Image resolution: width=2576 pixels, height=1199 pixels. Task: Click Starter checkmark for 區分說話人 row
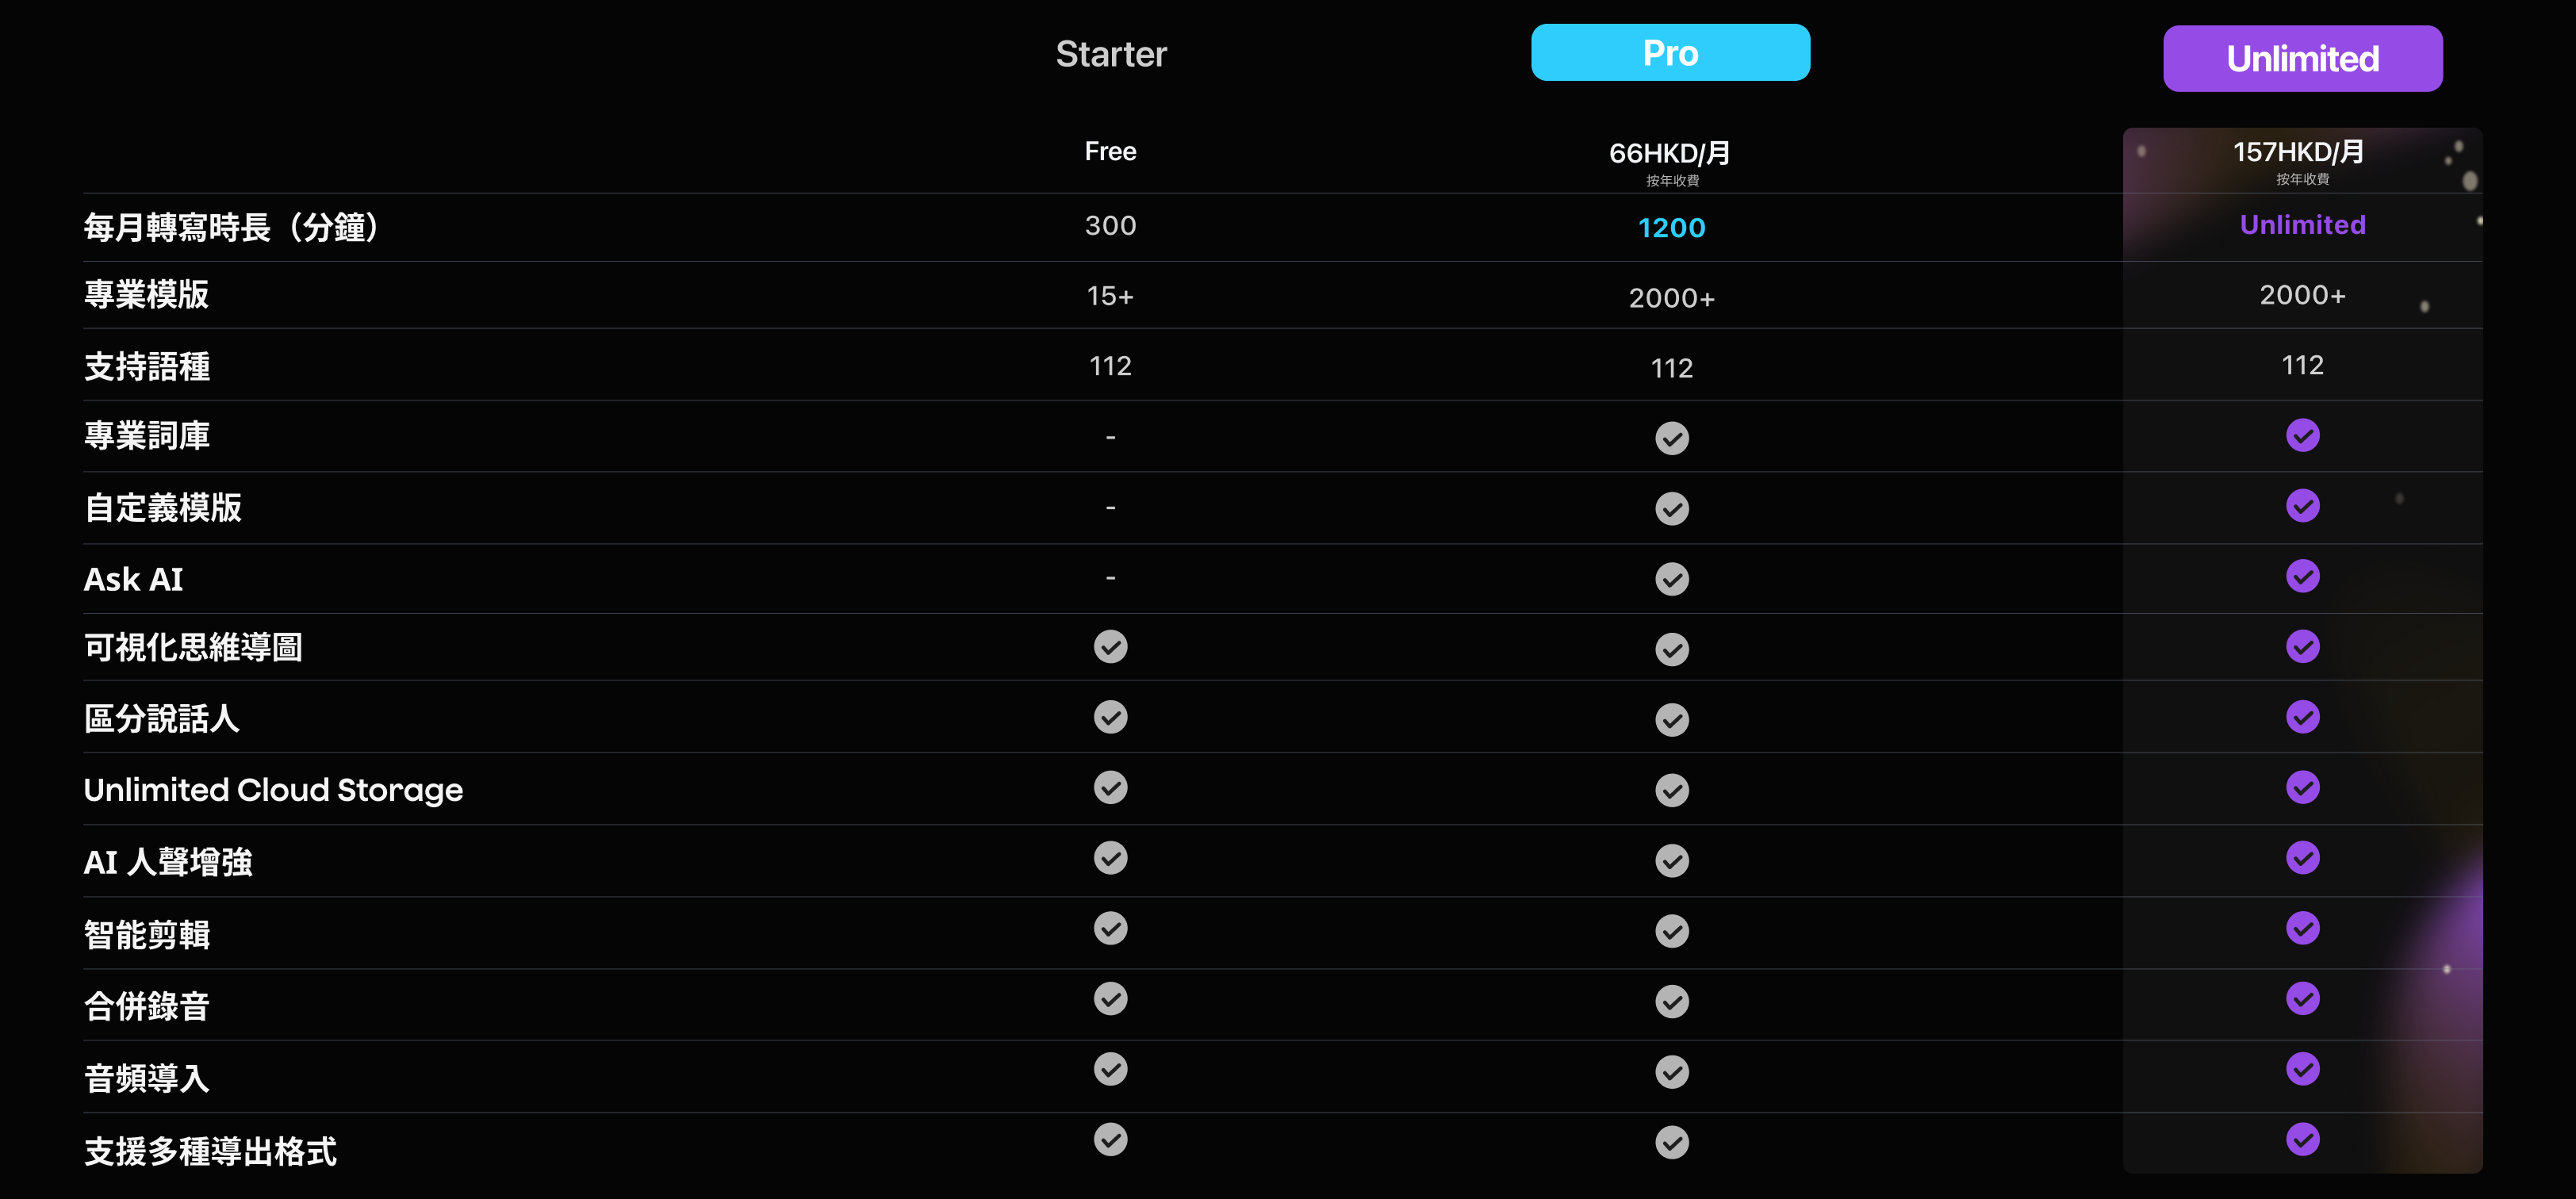tap(1110, 717)
